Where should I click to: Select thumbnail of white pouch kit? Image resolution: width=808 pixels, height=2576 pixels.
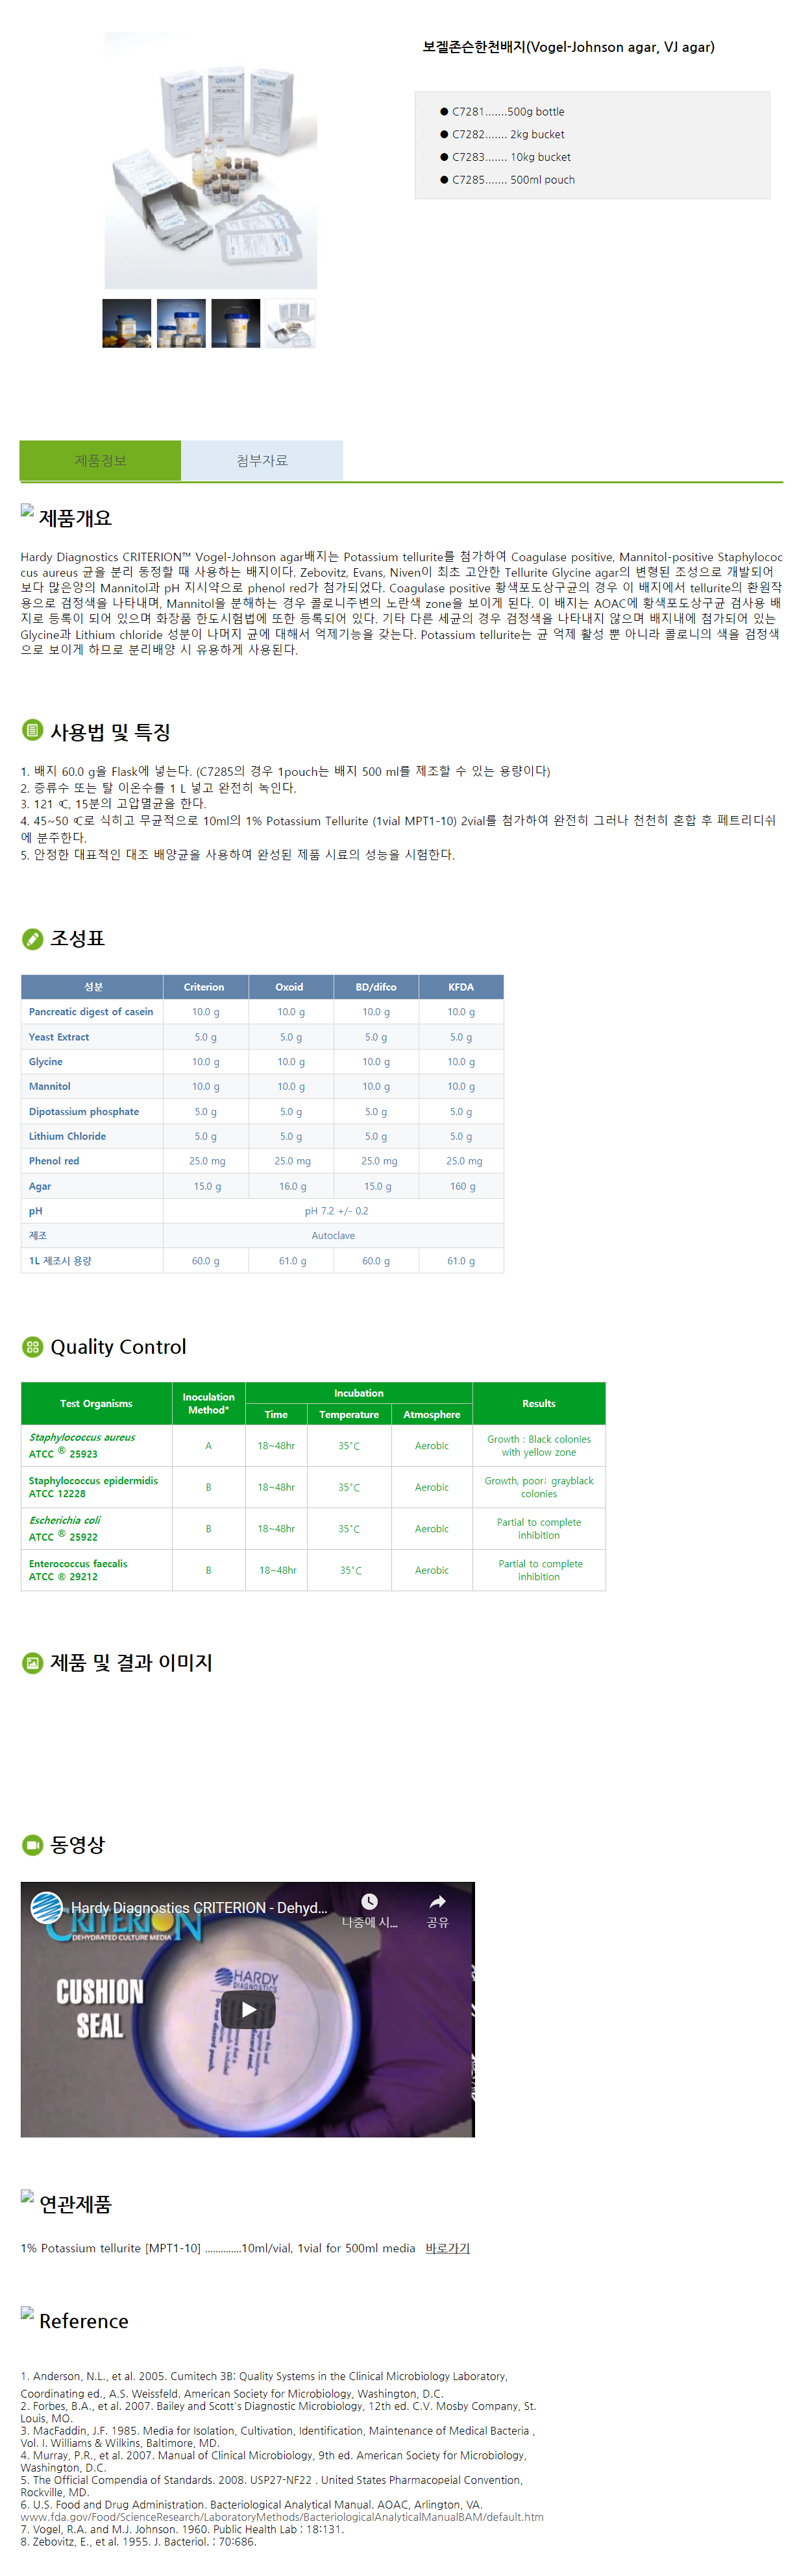point(290,323)
